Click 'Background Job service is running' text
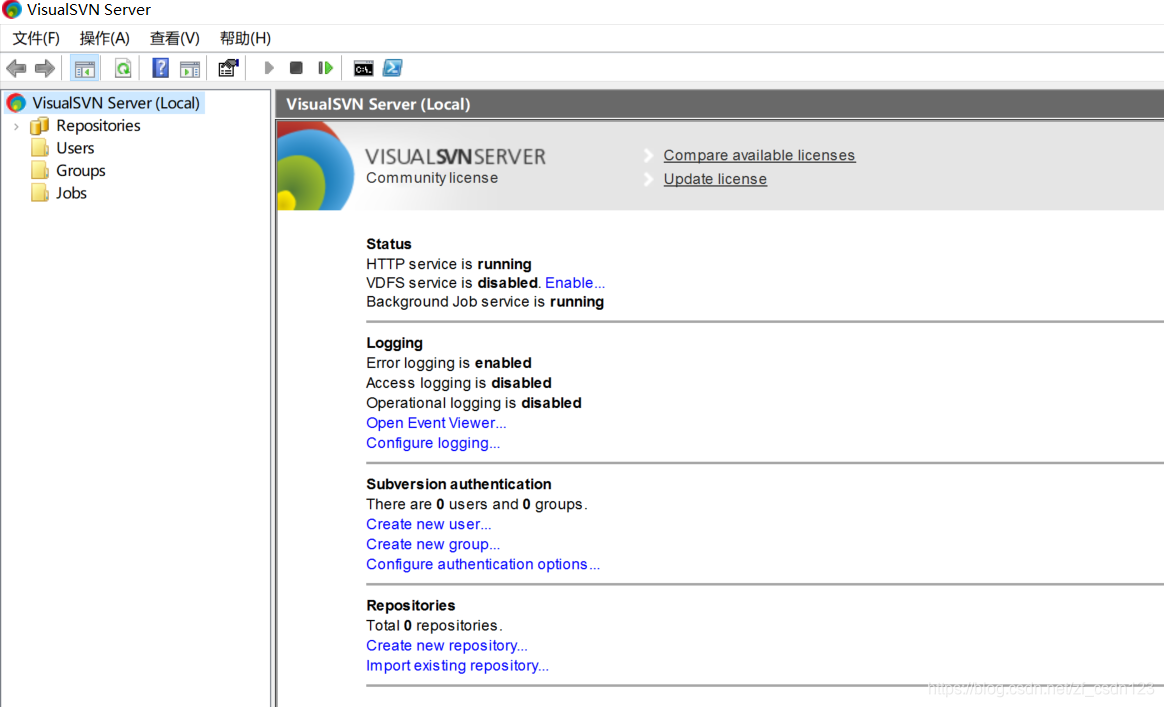The height and width of the screenshot is (707, 1164). pos(485,302)
